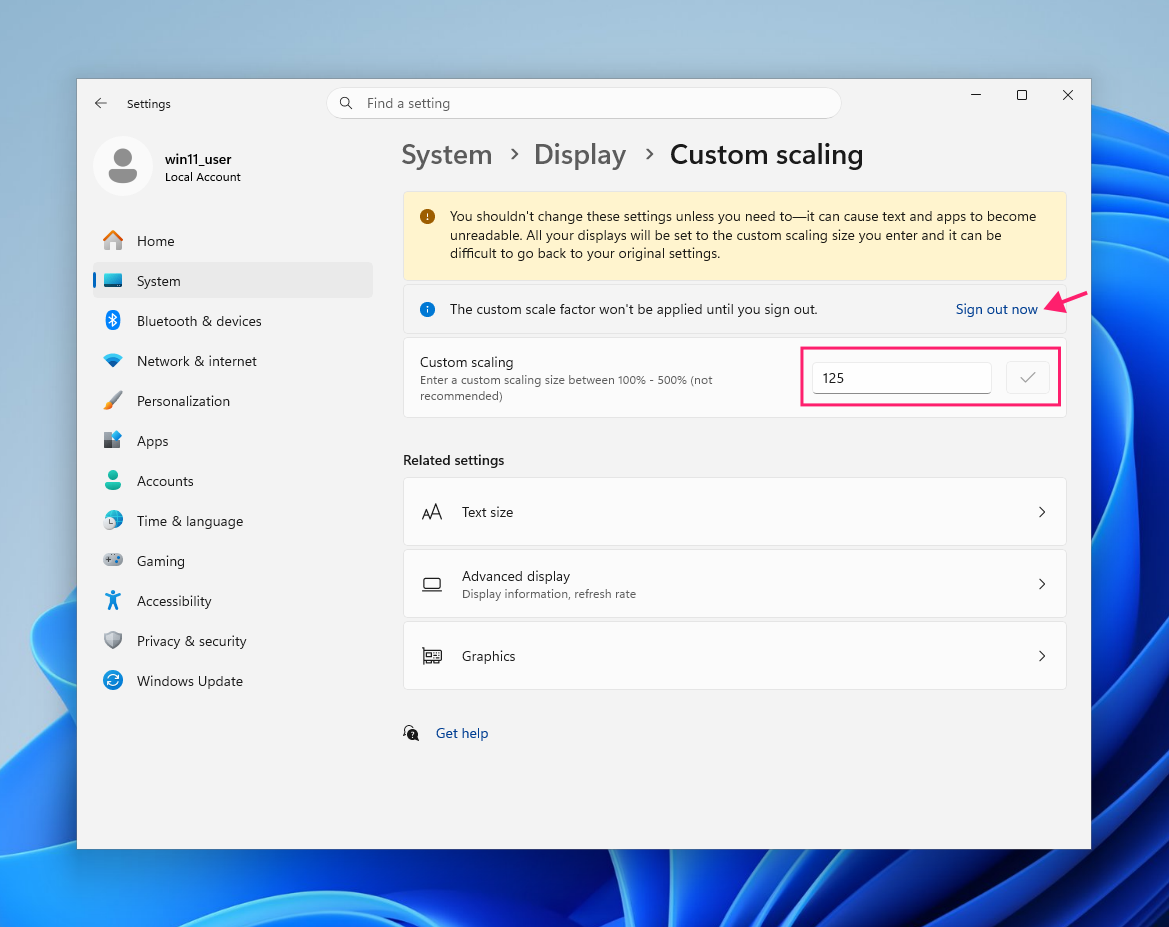Click the Apps icon in sidebar
This screenshot has height=927, width=1169.
pyautogui.click(x=113, y=441)
